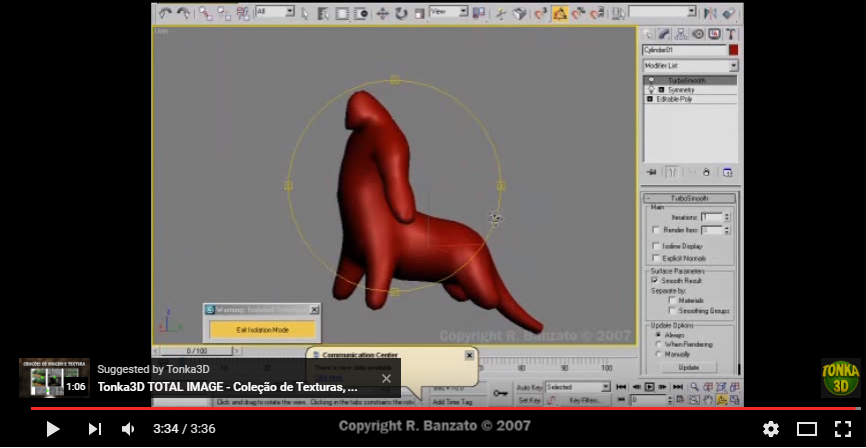Toggle the 3D Snaps icon
Image resolution: width=866 pixels, height=448 pixels.
pos(541,14)
